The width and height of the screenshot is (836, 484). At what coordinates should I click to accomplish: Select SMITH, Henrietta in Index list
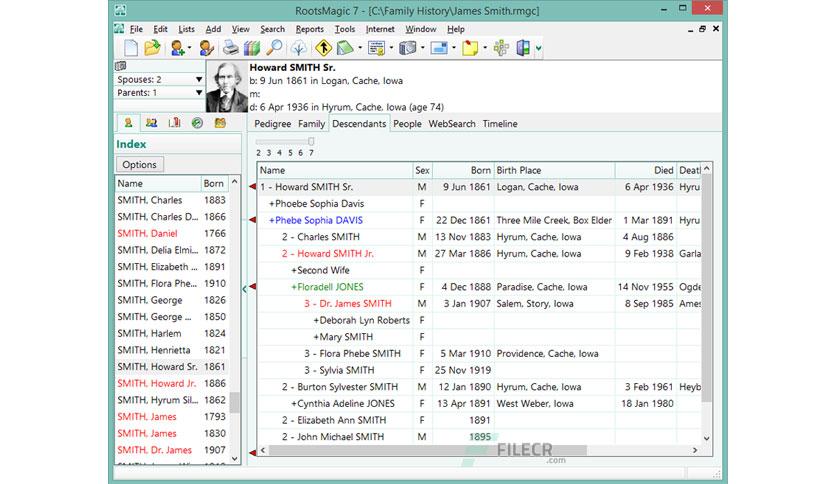coord(172,350)
